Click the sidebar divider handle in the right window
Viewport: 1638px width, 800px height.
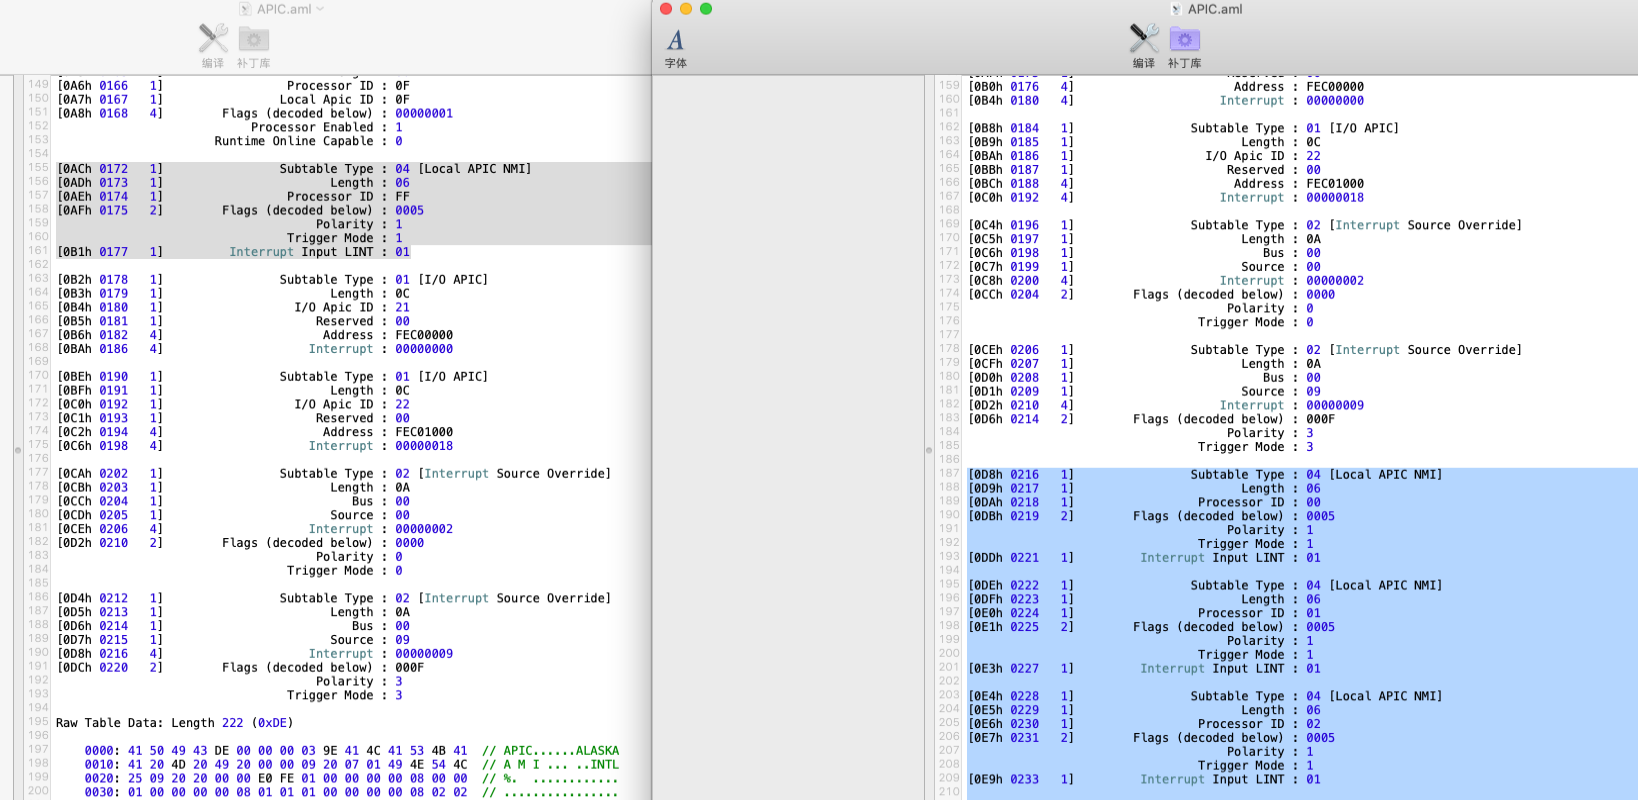pyautogui.click(x=929, y=450)
